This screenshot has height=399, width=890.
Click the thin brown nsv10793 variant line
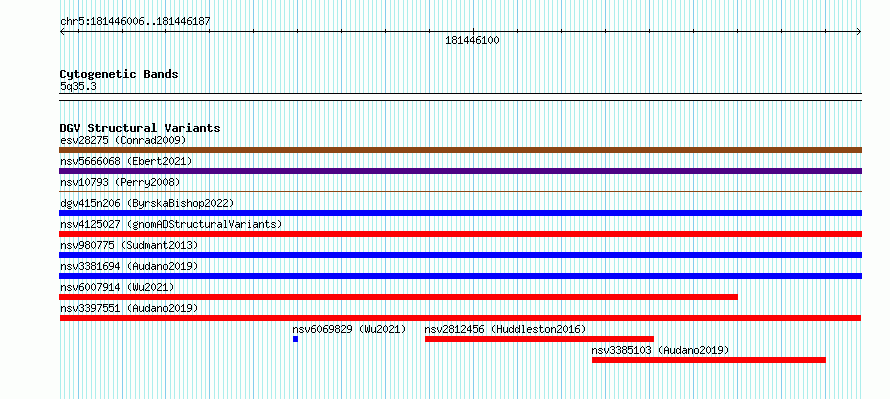pos(460,192)
